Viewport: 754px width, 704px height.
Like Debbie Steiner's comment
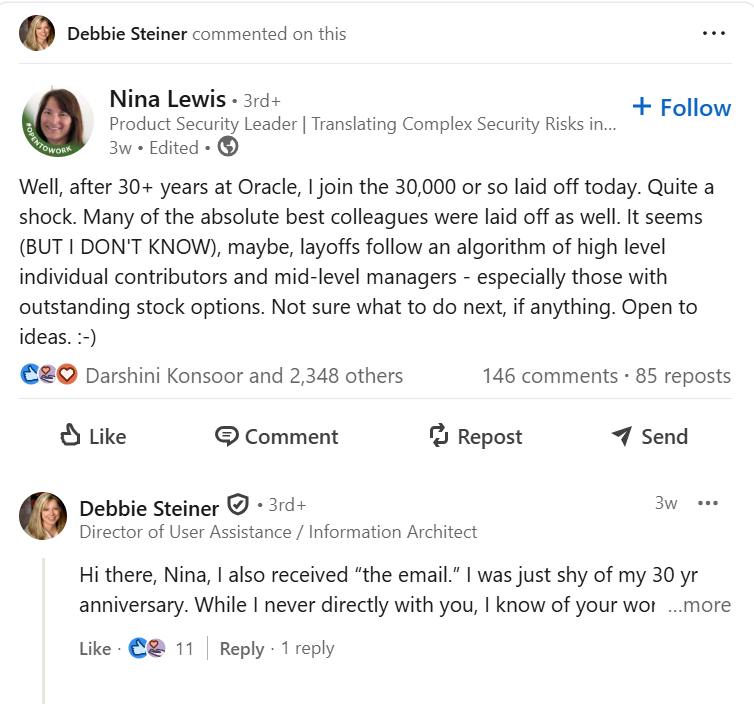[x=95, y=648]
